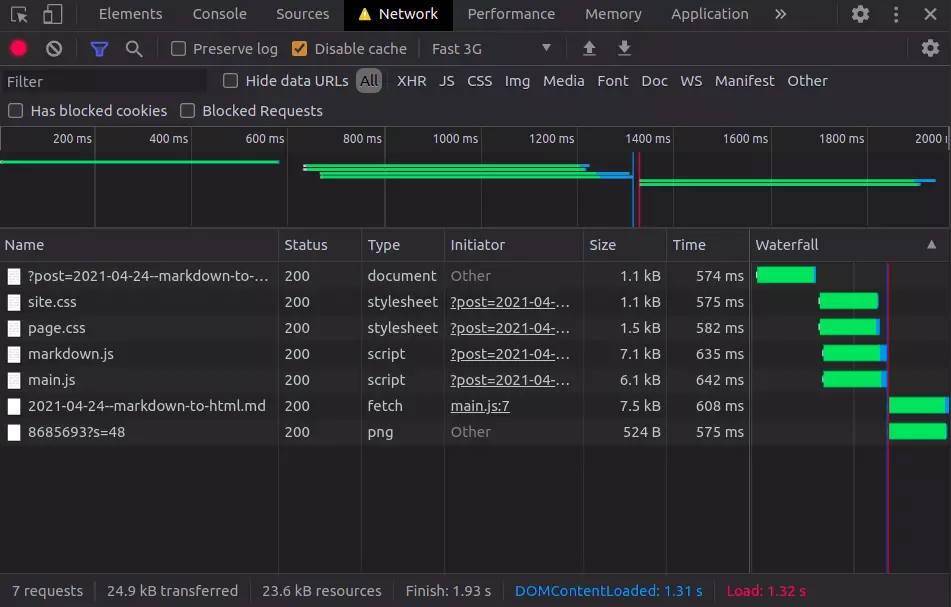Viewport: 951px width, 607px height.
Task: Filter requests by XHR type
Action: (x=411, y=81)
